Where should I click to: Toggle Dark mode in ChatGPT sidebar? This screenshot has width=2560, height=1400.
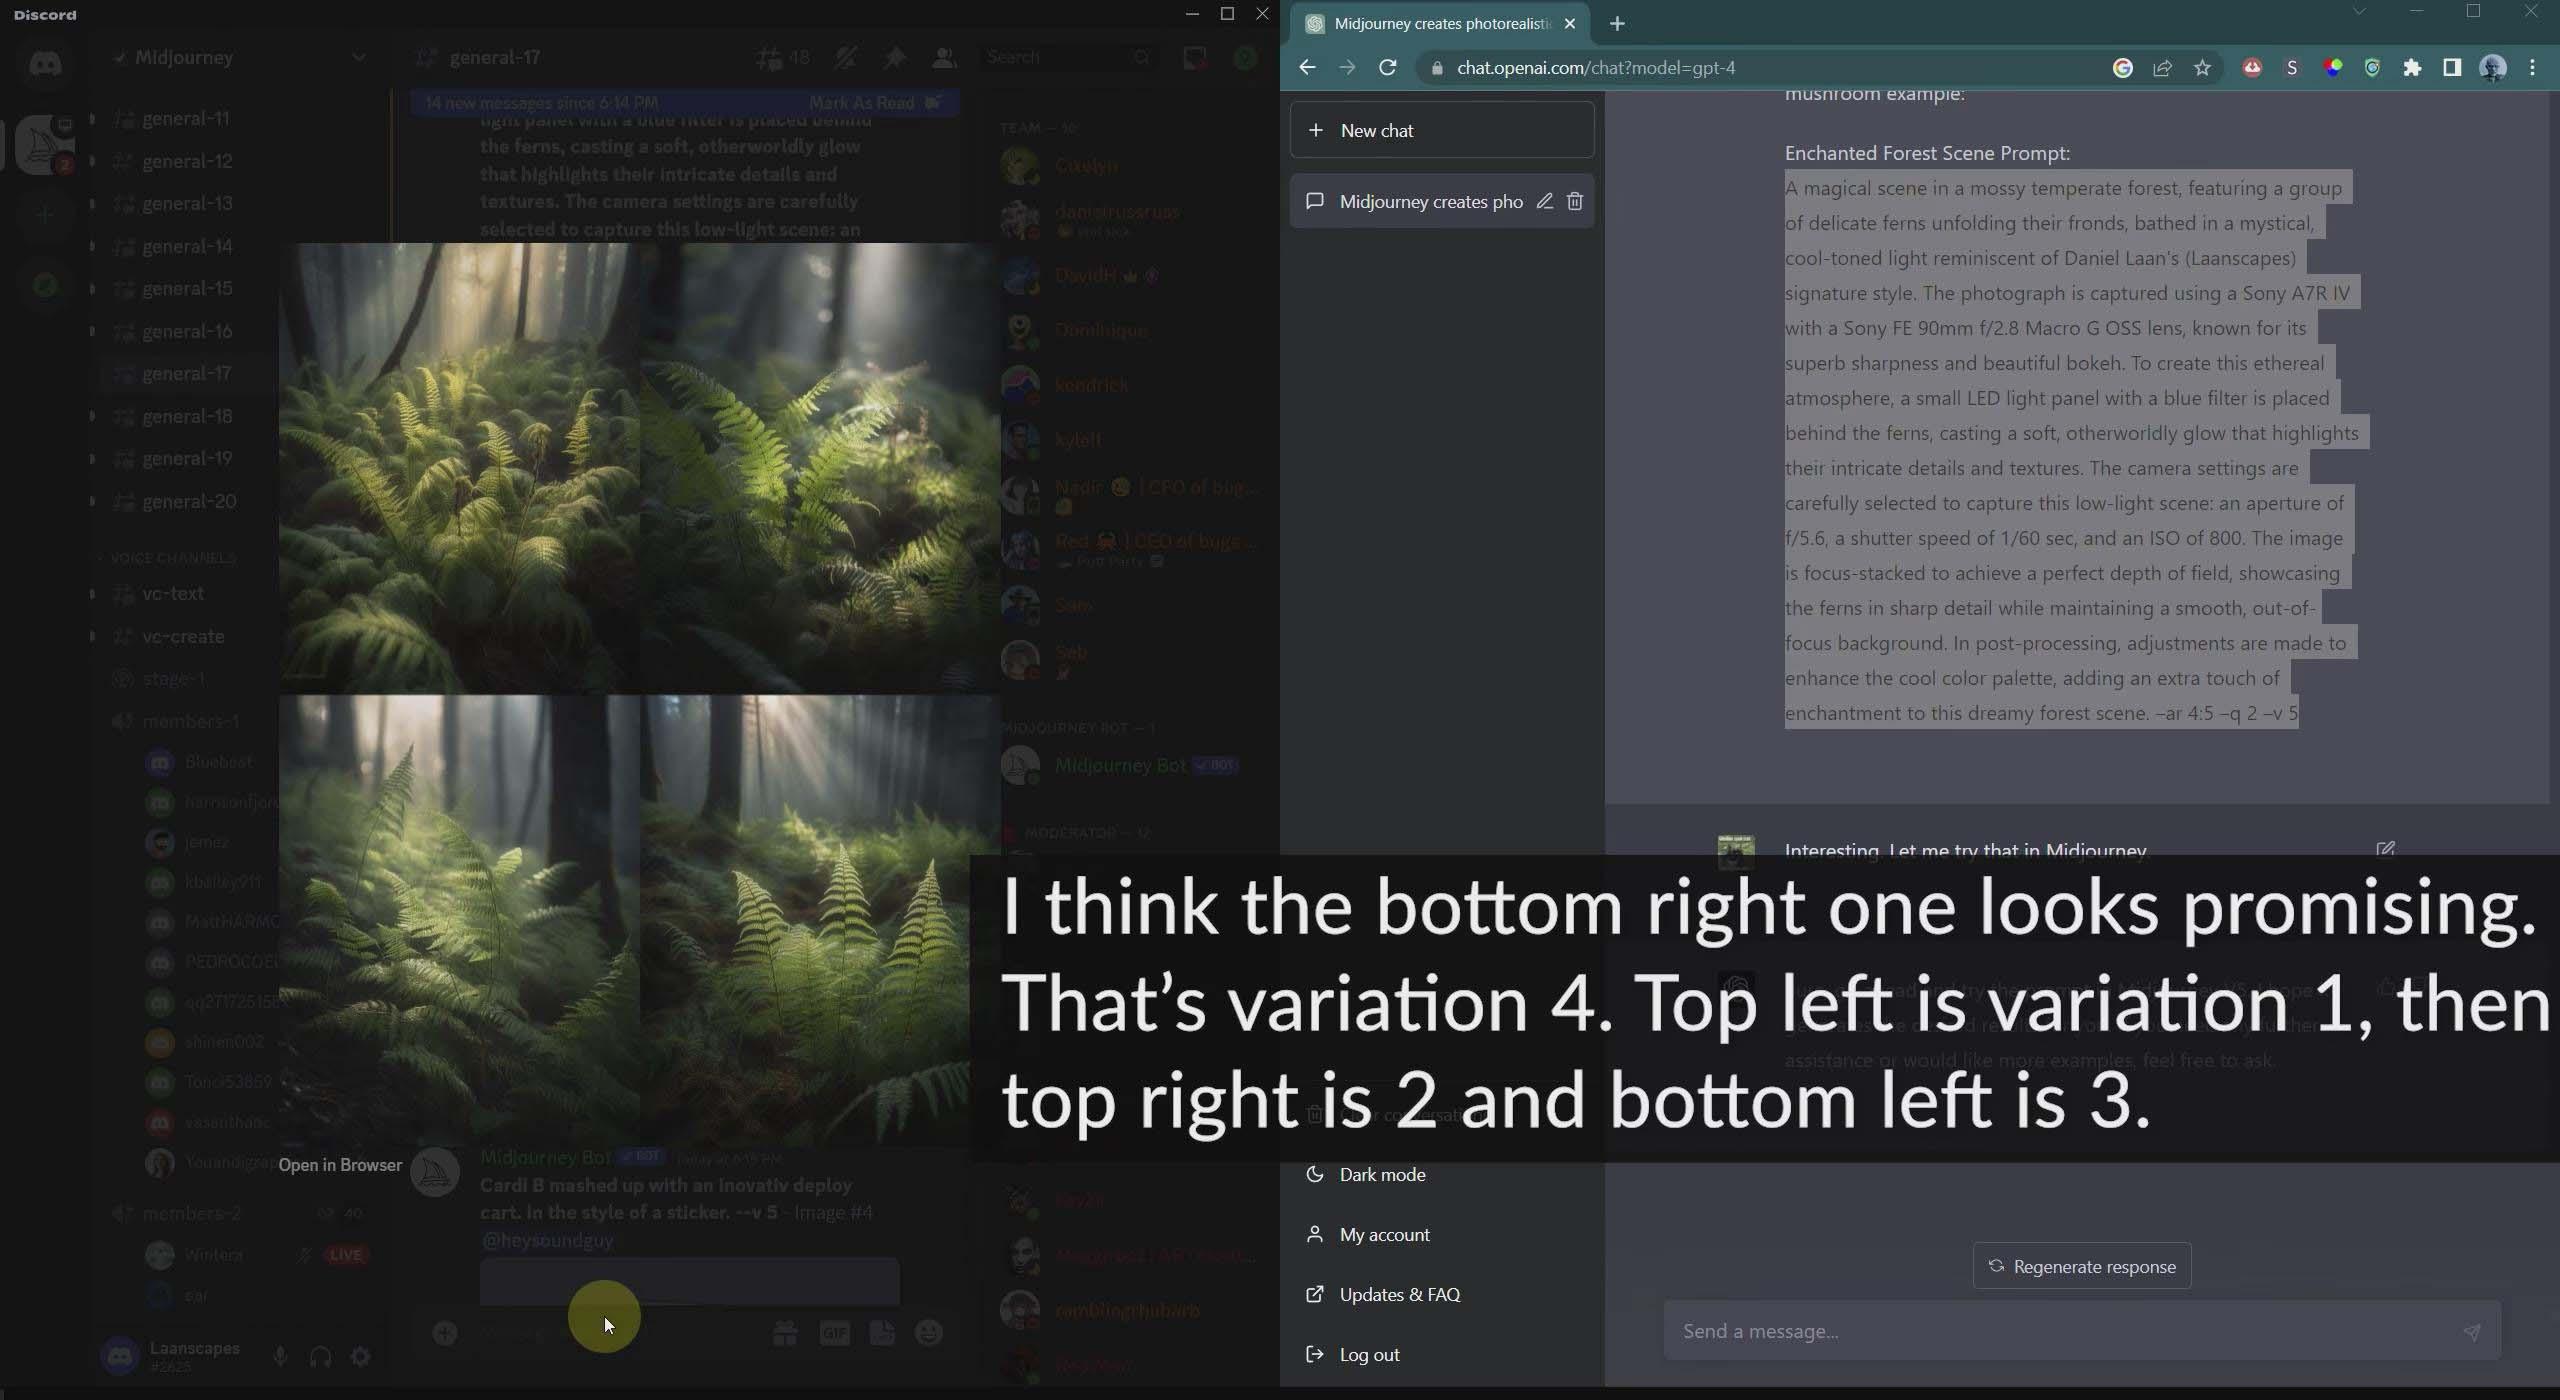click(x=1381, y=1172)
